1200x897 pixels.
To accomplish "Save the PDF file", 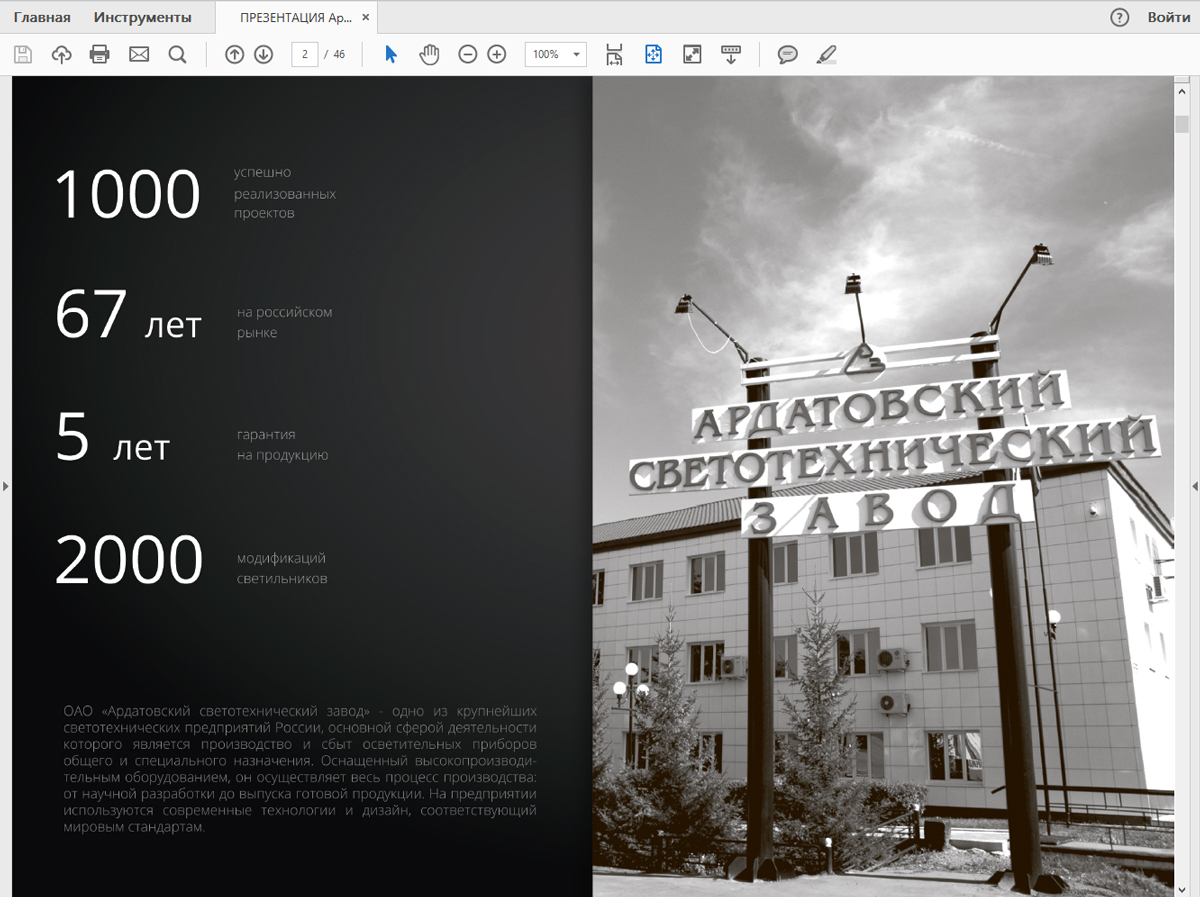I will pyautogui.click(x=23, y=54).
